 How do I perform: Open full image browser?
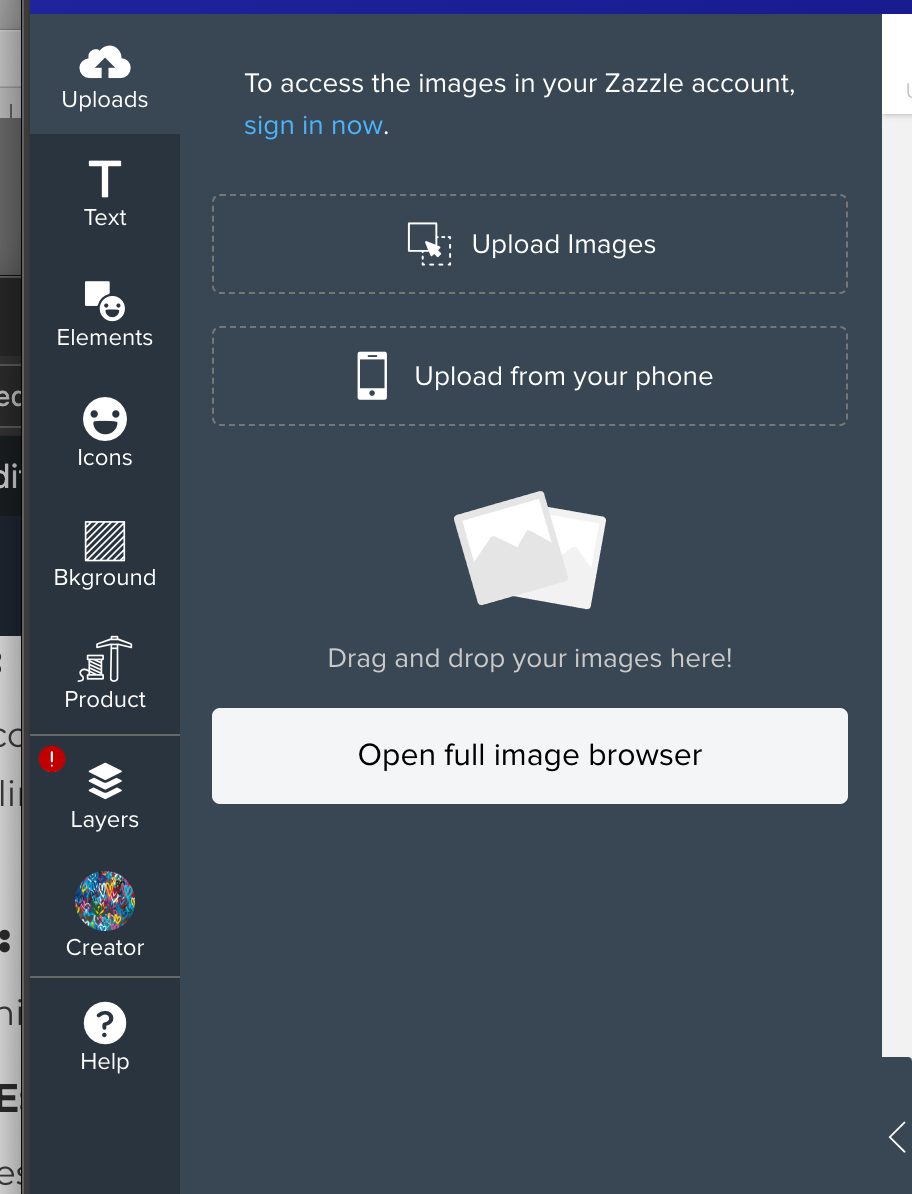point(530,755)
